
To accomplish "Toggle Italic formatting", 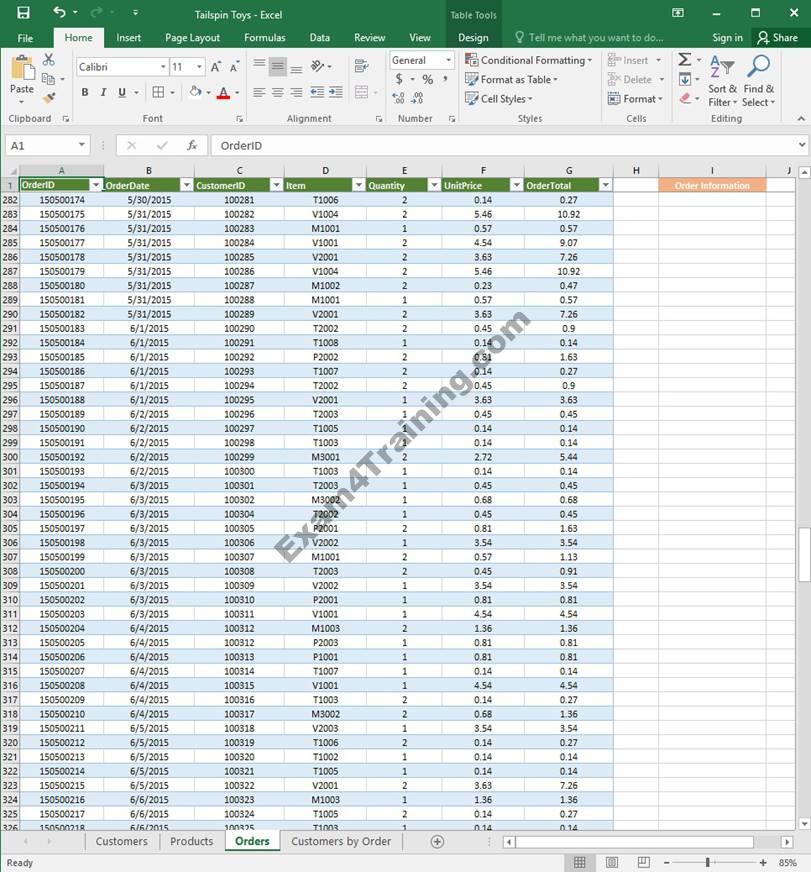I will tap(103, 92).
